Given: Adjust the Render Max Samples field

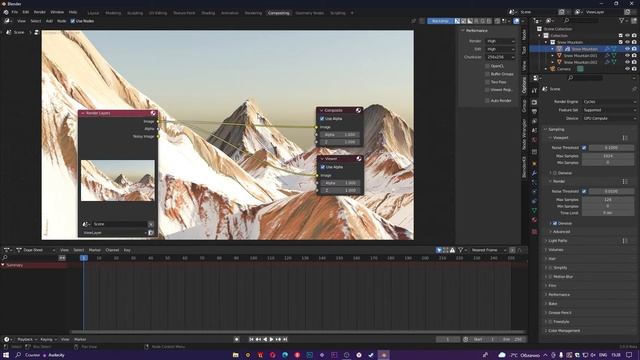Looking at the screenshot, I should (607, 200).
